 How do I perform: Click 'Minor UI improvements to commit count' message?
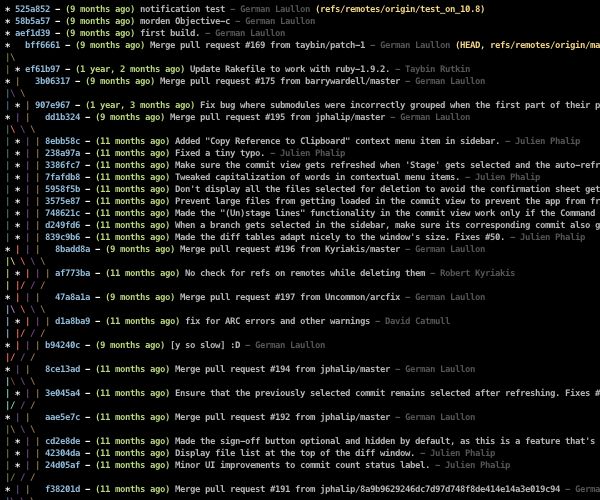coord(302,465)
